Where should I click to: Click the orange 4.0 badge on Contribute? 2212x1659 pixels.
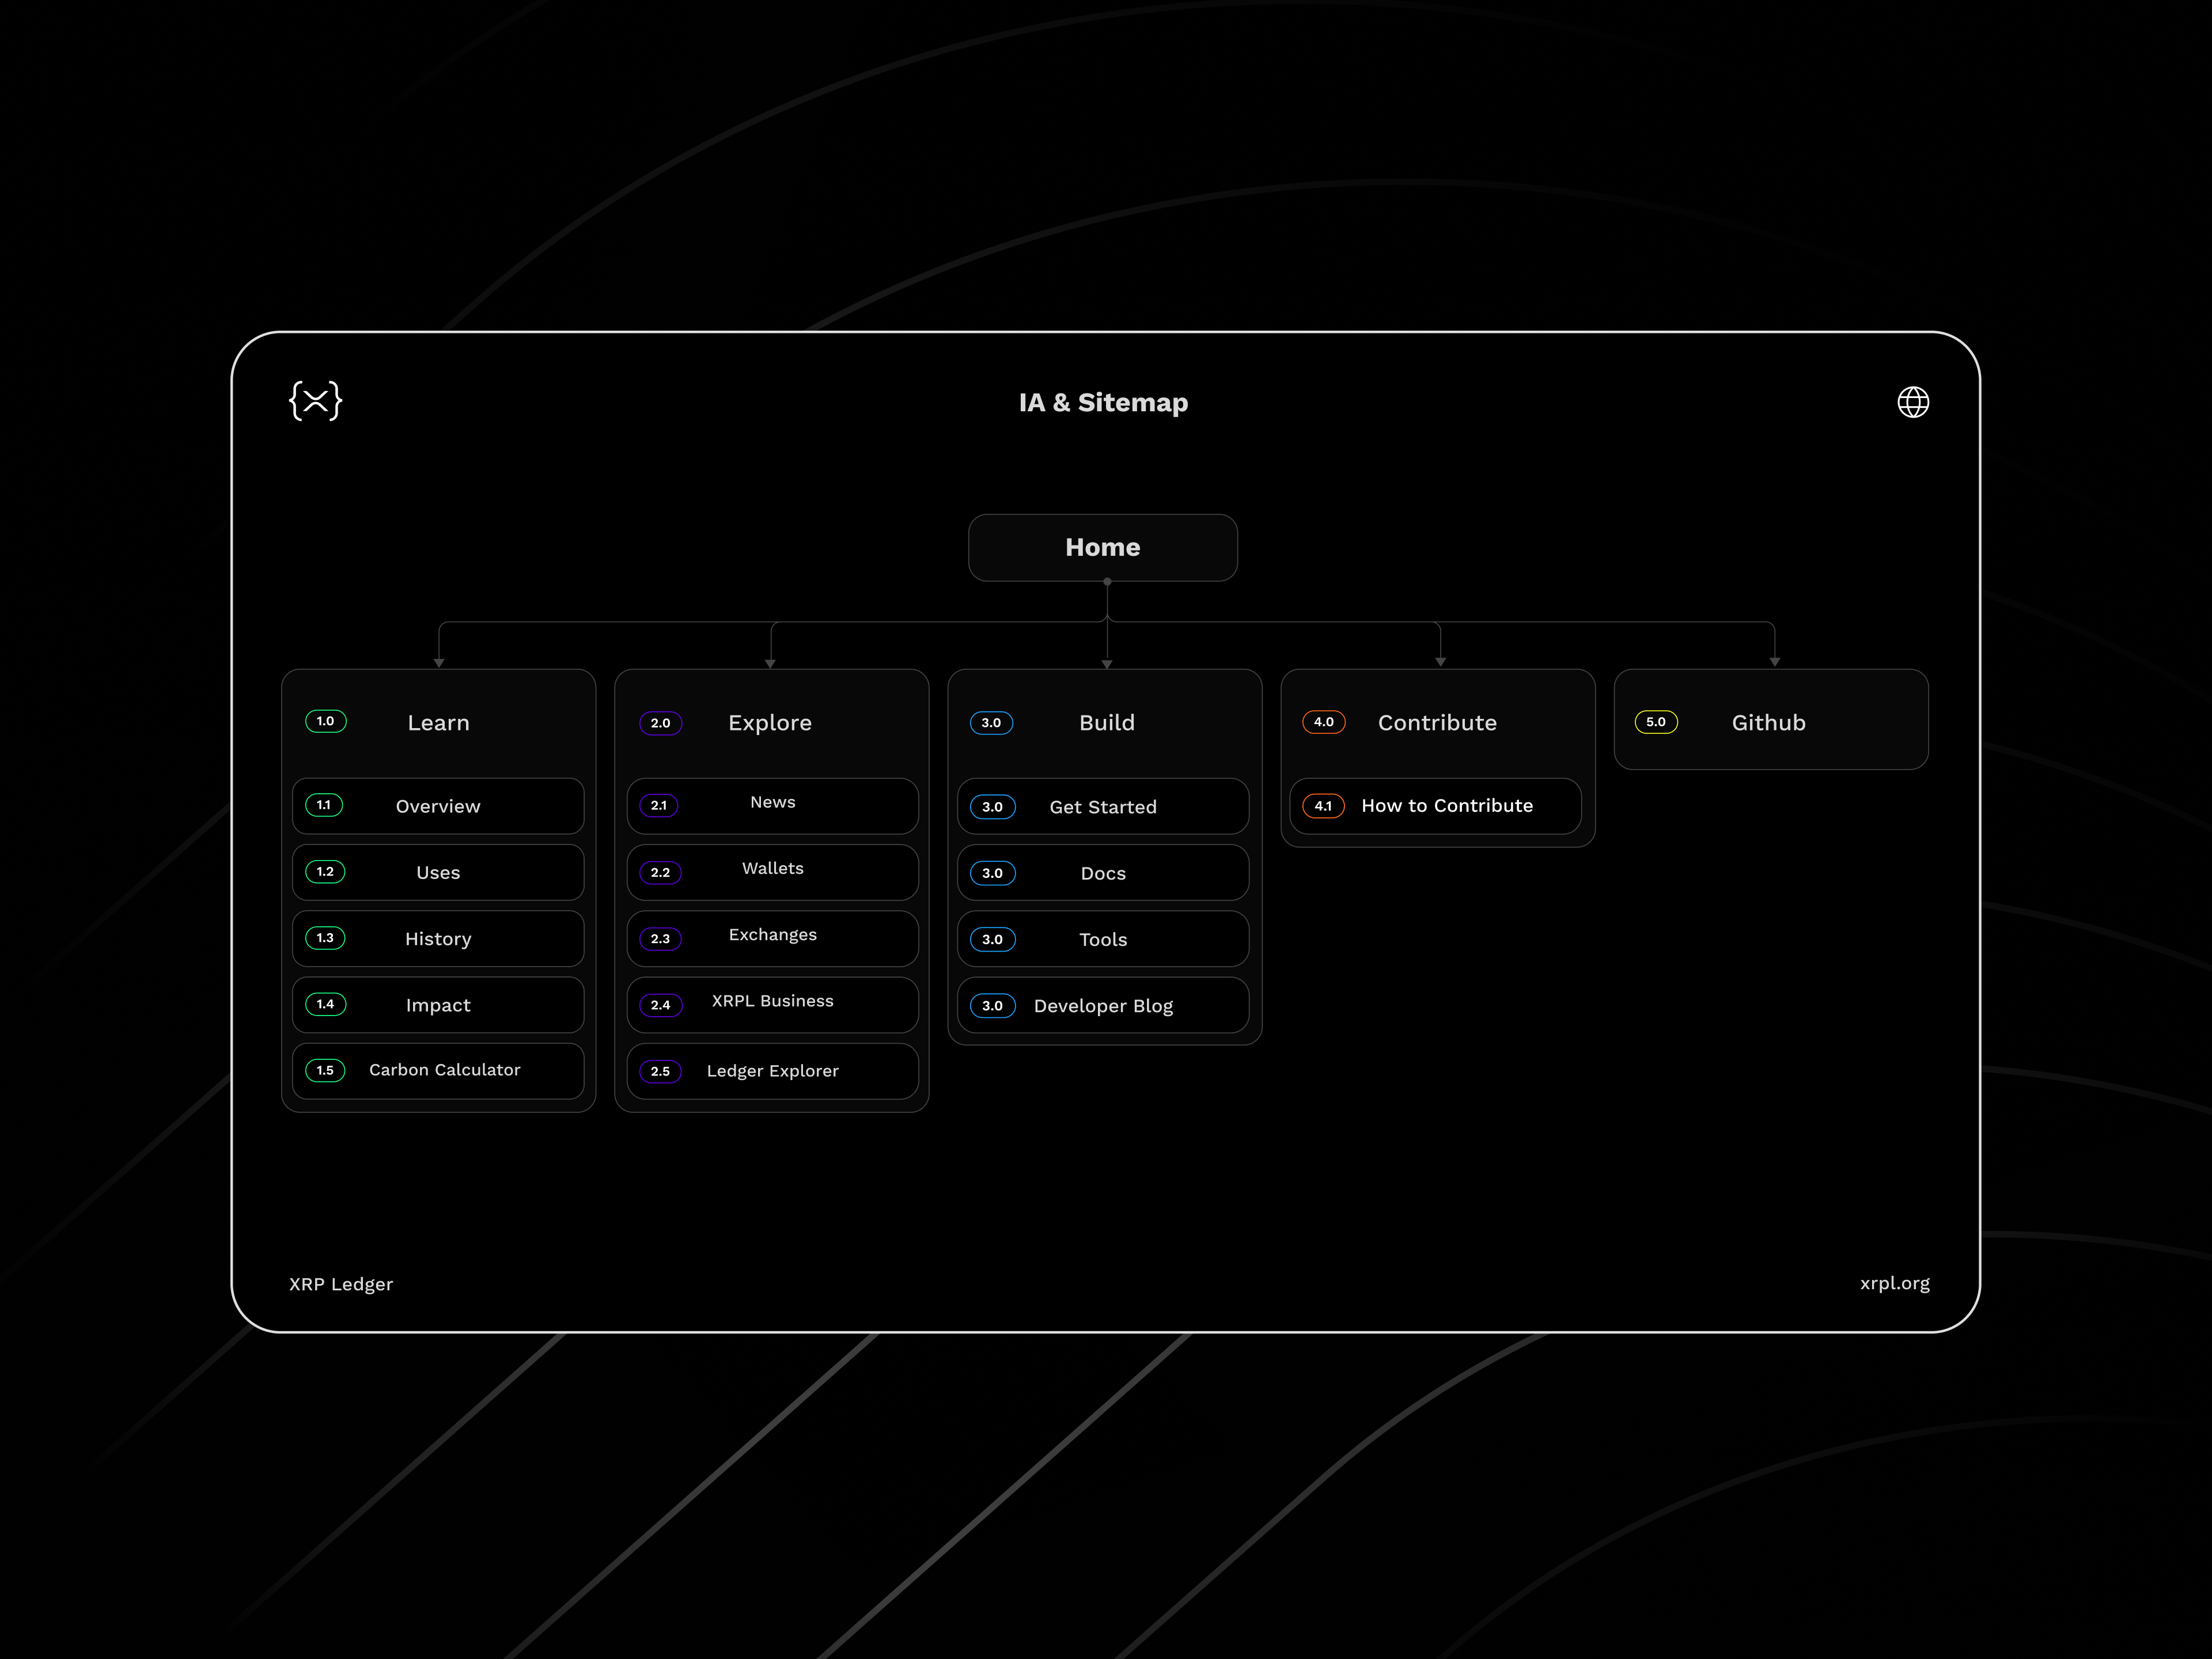[1323, 722]
